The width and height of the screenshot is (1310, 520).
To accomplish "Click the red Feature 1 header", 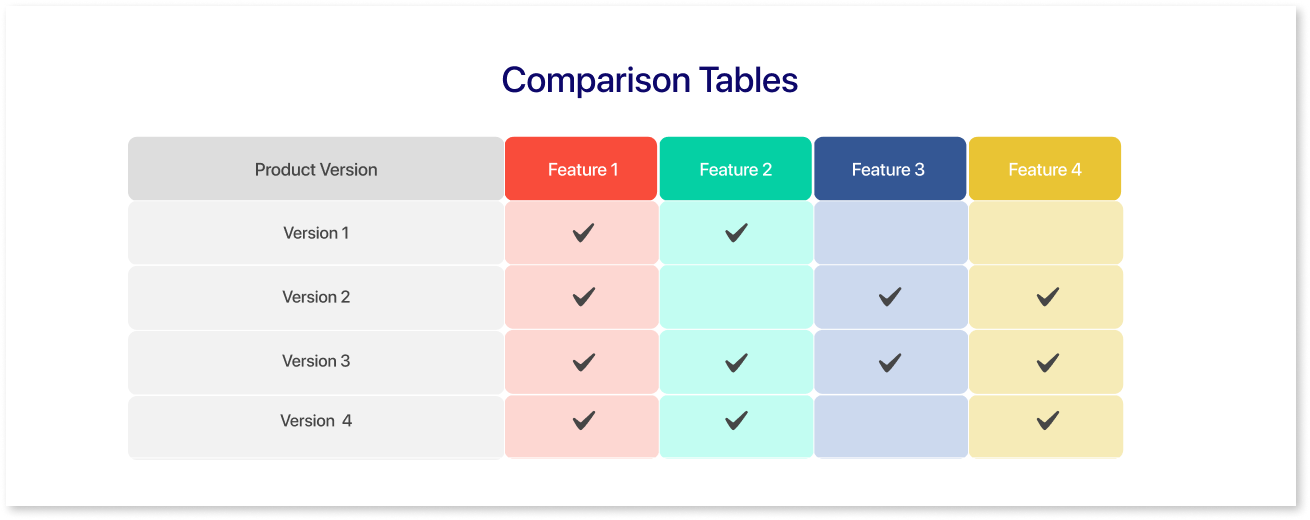I will [581, 169].
